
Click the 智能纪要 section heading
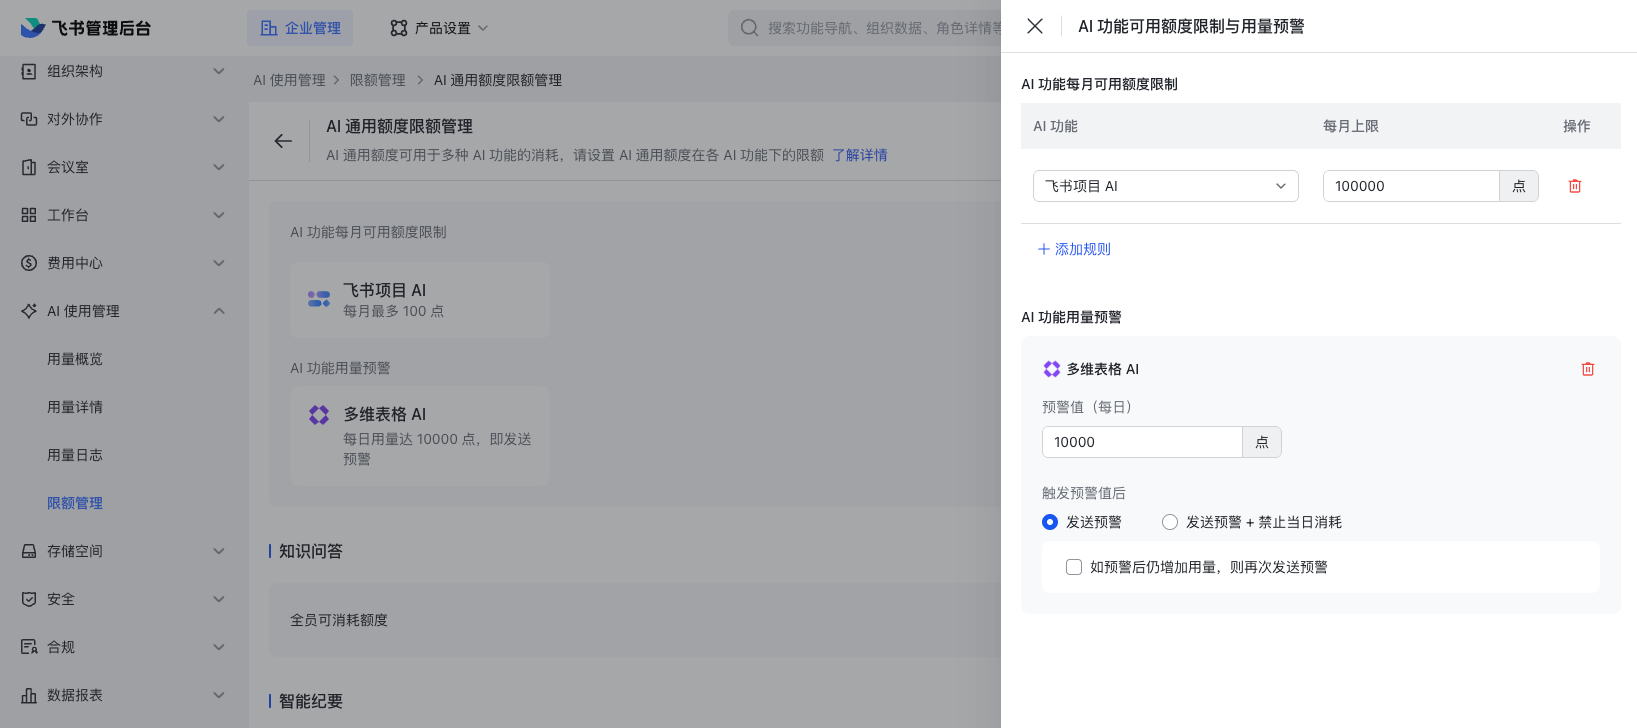(x=311, y=701)
